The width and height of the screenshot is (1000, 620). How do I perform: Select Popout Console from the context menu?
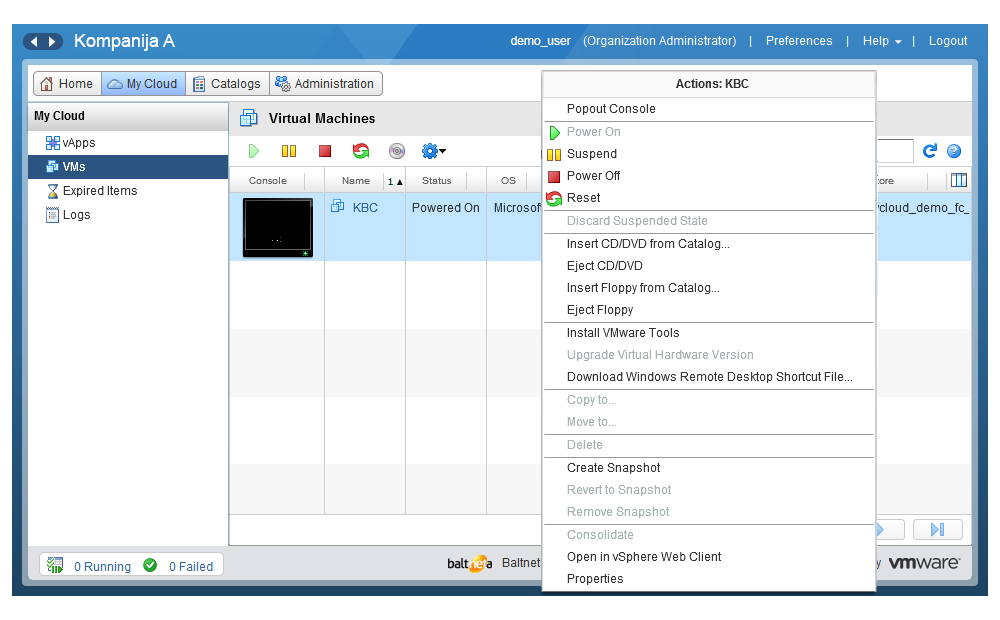611,109
